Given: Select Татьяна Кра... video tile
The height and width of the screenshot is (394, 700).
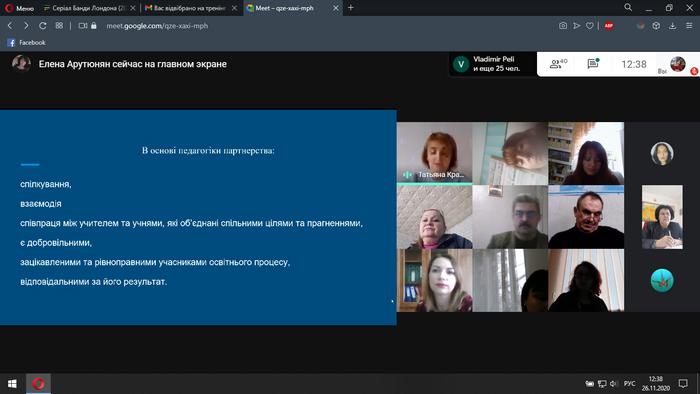Looking at the screenshot, I should [434, 153].
